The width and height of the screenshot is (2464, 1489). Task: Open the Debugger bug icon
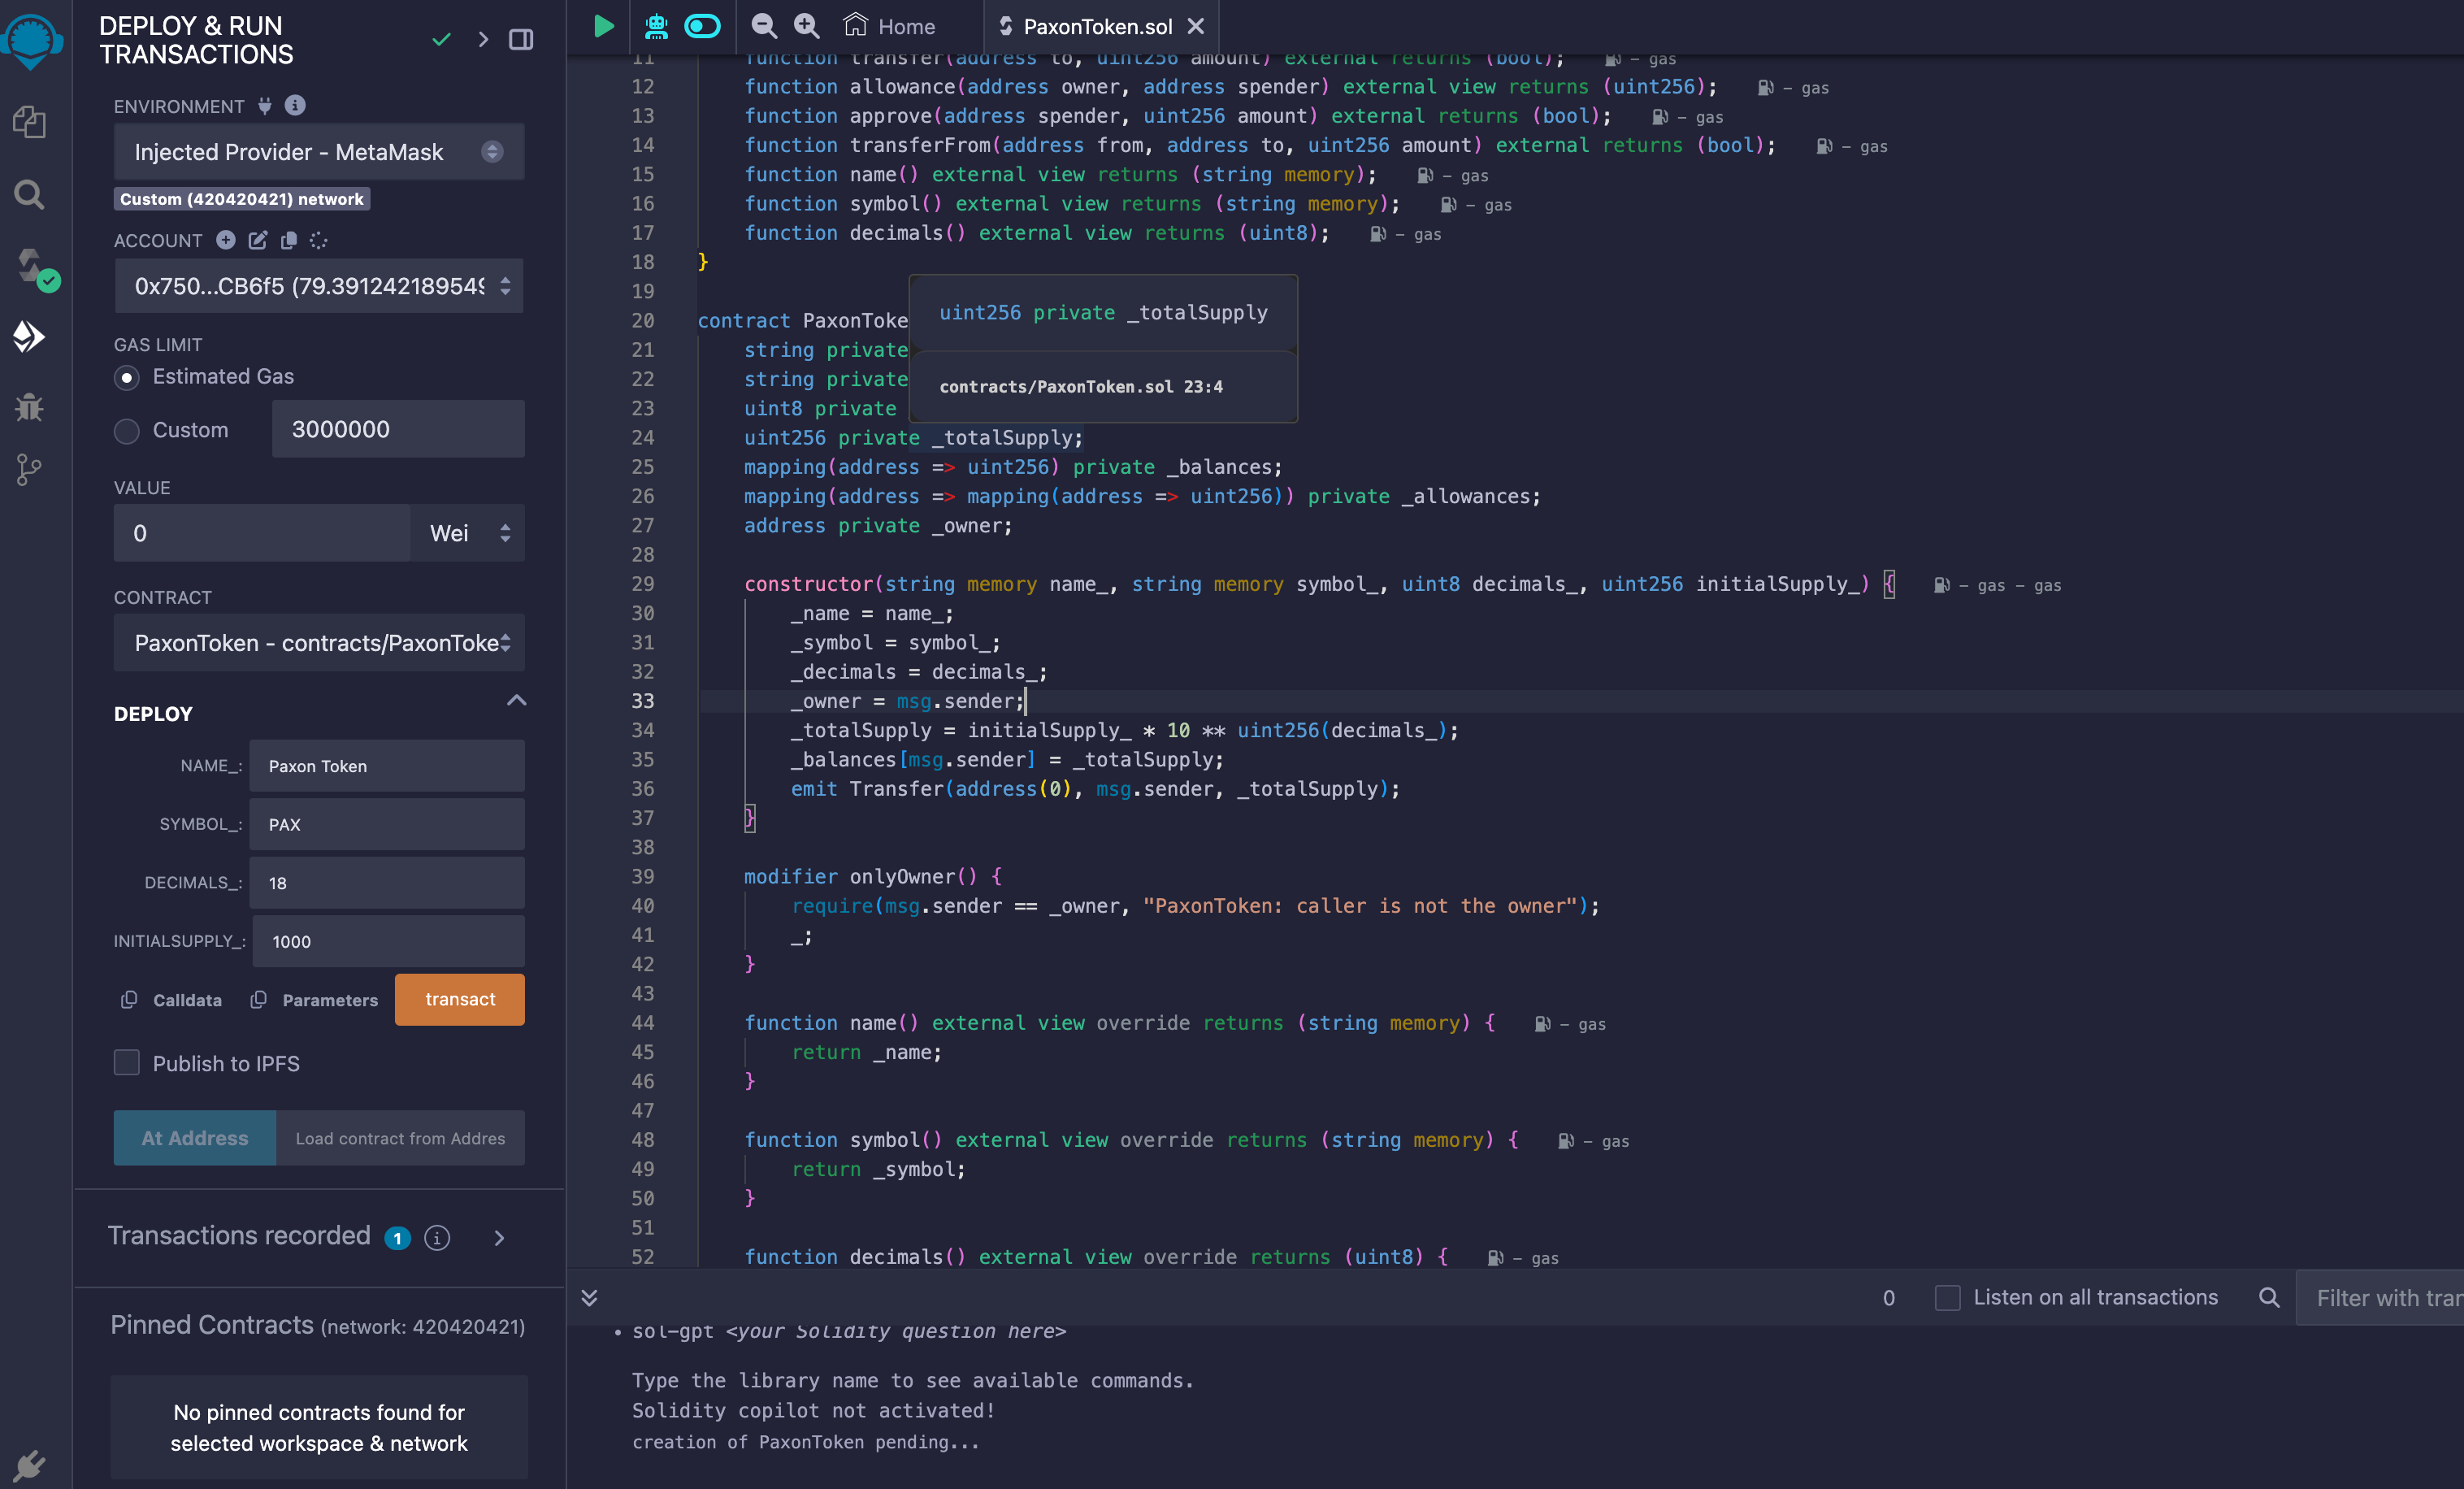click(29, 407)
